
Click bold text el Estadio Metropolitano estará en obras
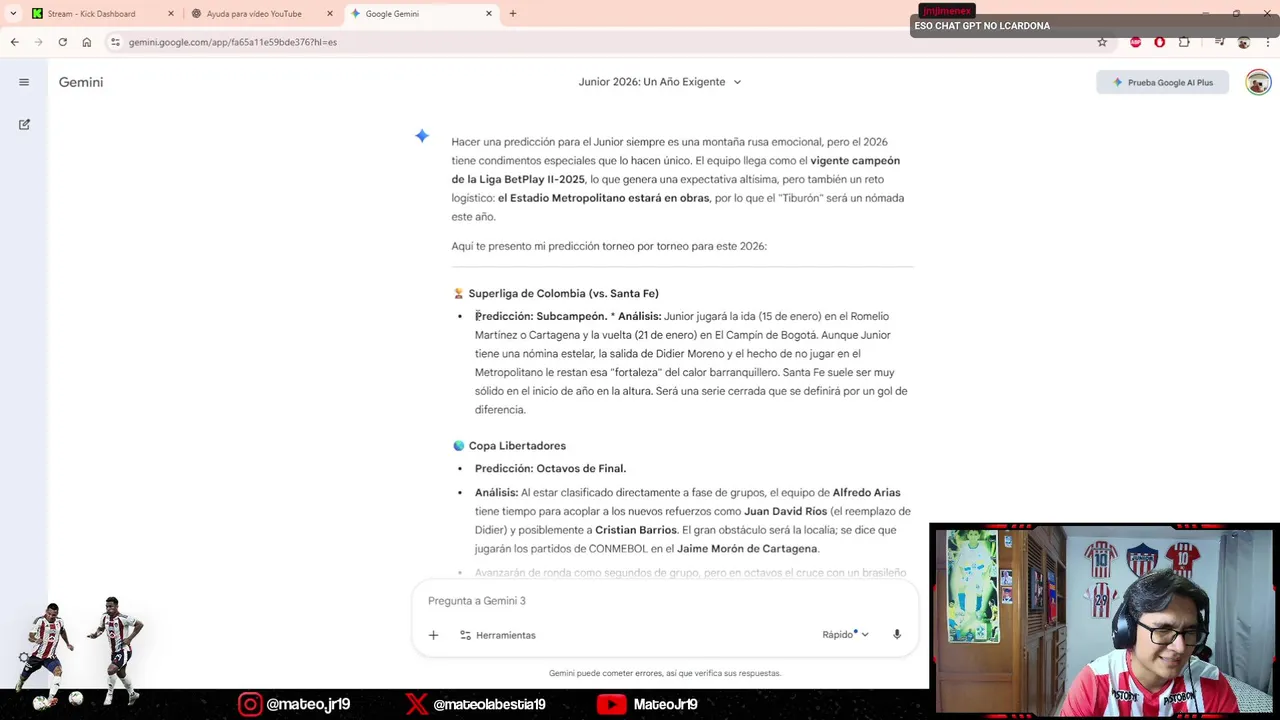604,198
